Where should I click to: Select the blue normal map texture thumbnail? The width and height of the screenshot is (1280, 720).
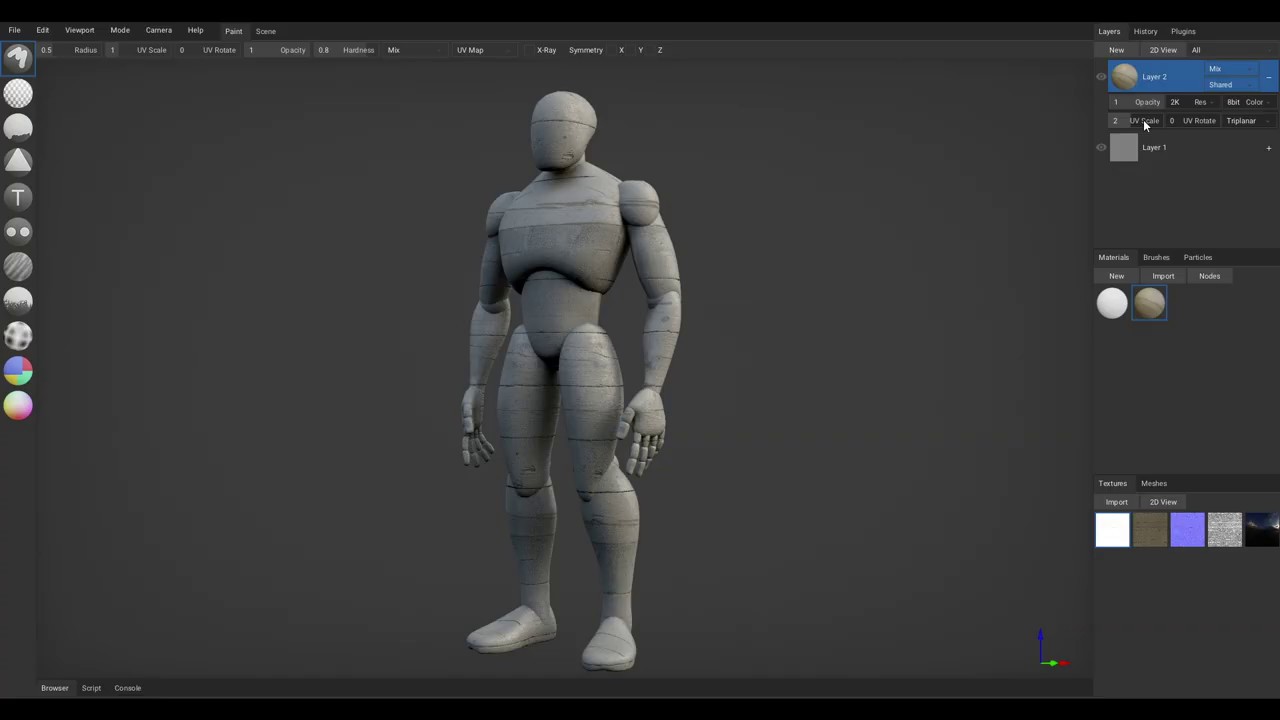(x=1187, y=530)
